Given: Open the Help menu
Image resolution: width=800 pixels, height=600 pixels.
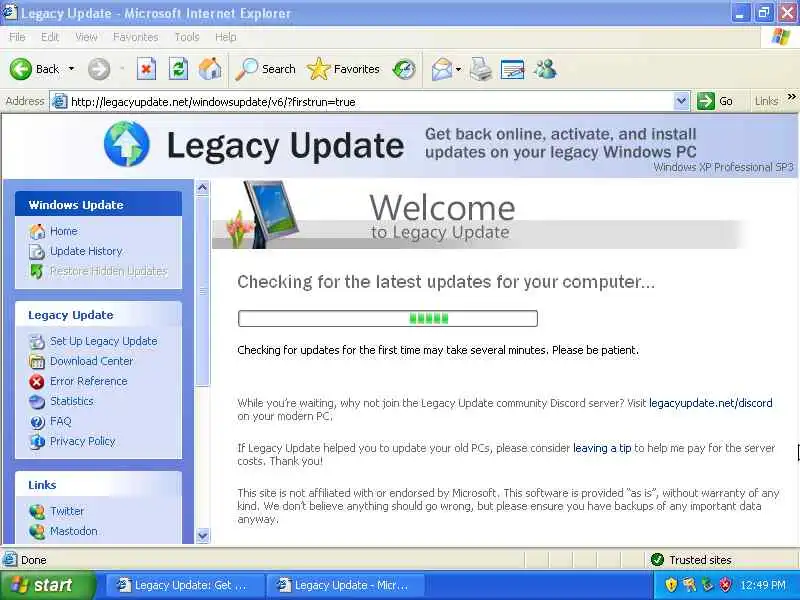Looking at the screenshot, I should click(225, 37).
